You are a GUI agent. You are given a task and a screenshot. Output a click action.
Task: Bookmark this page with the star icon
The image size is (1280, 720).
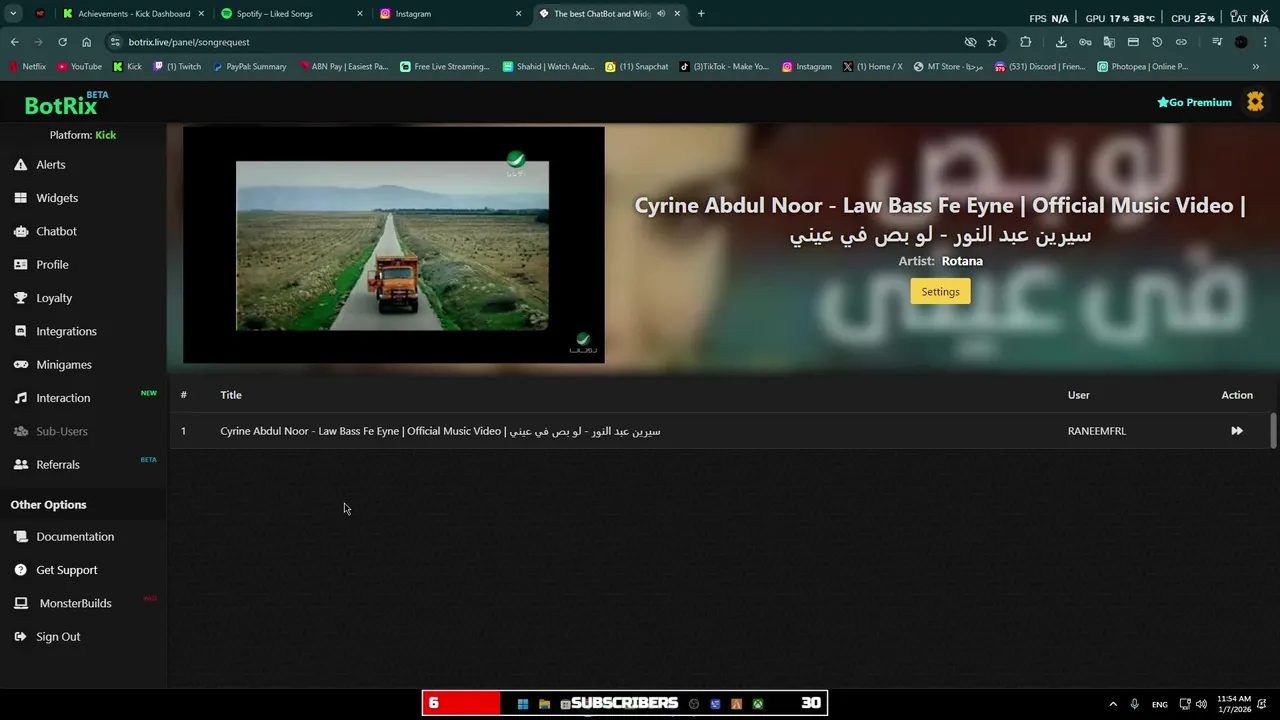(992, 42)
